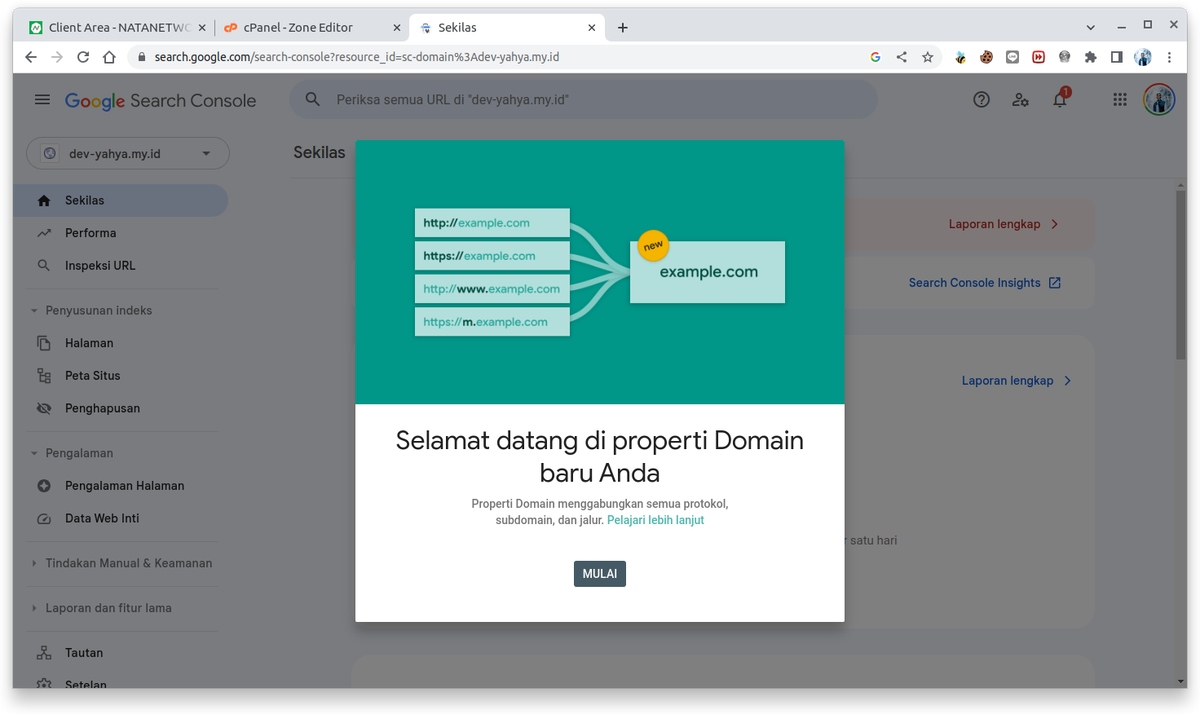
Task: Click the Data Web Inti gauge icon
Action: point(43,519)
